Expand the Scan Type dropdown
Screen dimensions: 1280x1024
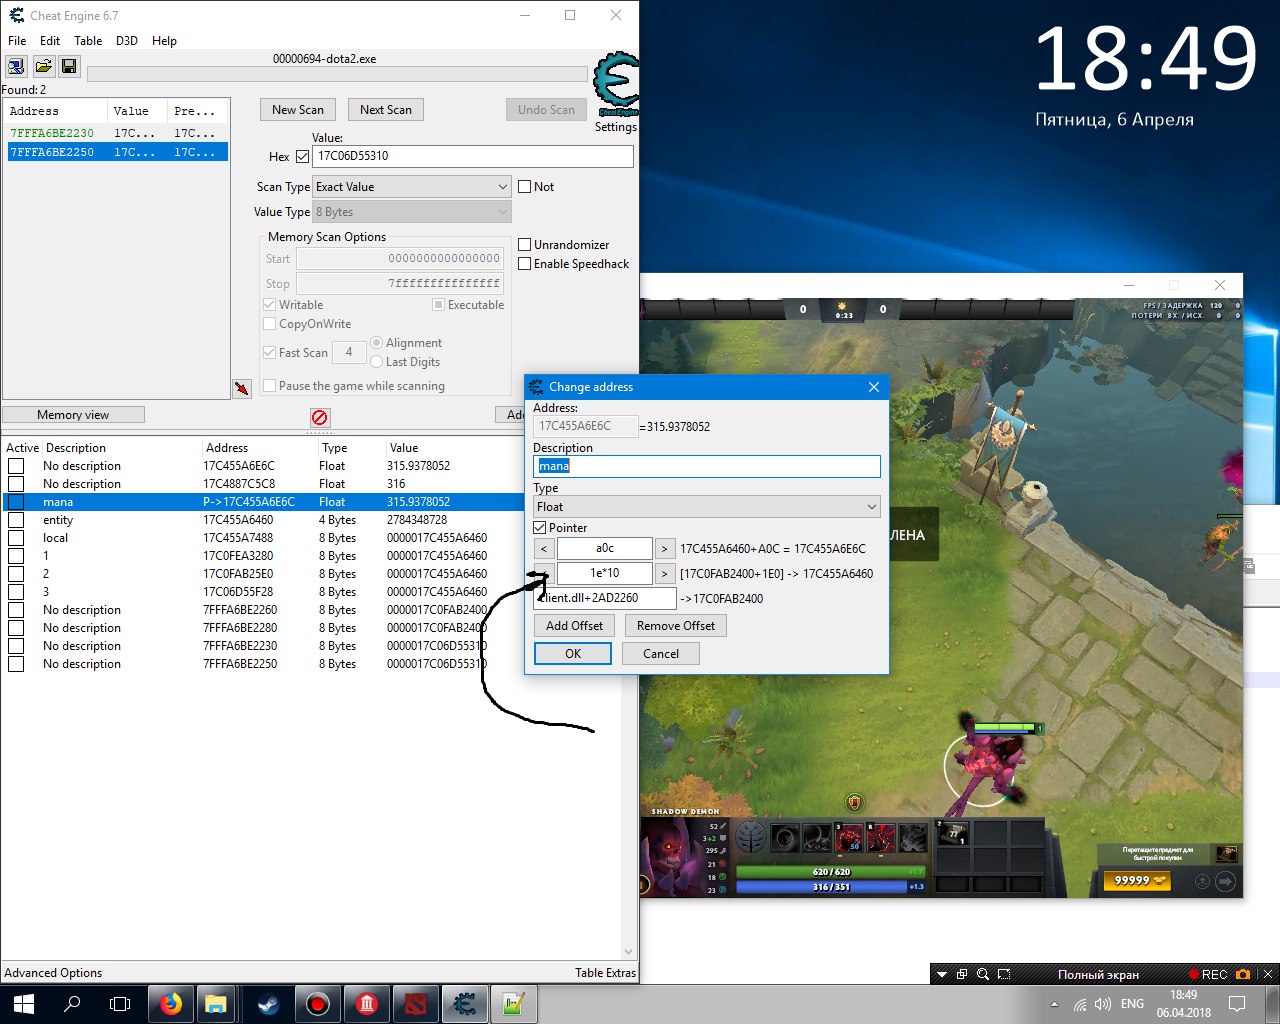pyautogui.click(x=412, y=187)
